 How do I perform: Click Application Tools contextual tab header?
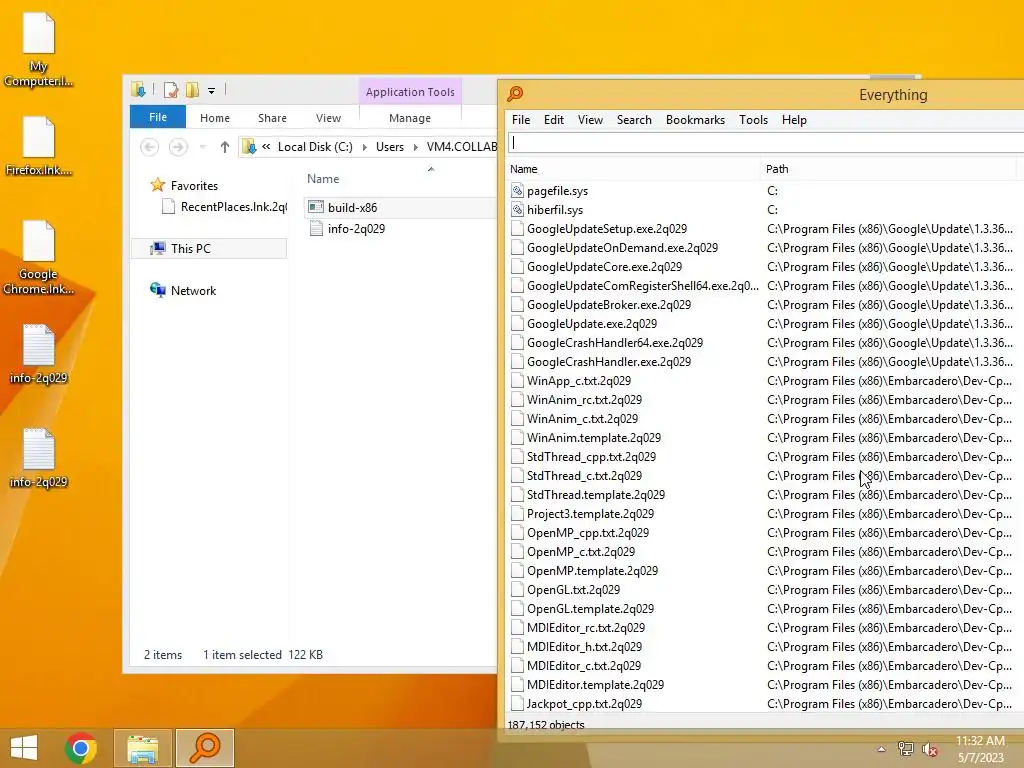(410, 92)
